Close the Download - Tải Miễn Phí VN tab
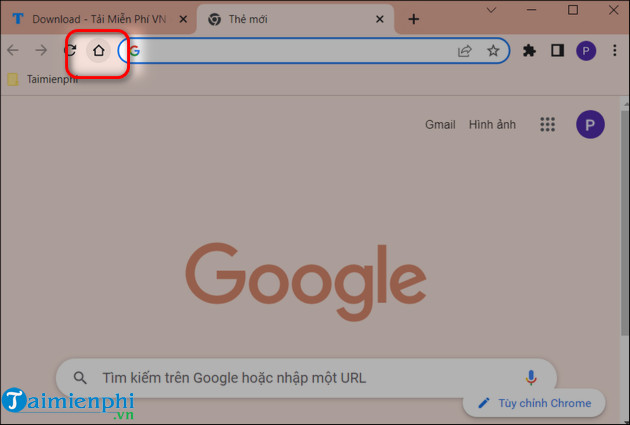The image size is (630, 425). [x=183, y=19]
